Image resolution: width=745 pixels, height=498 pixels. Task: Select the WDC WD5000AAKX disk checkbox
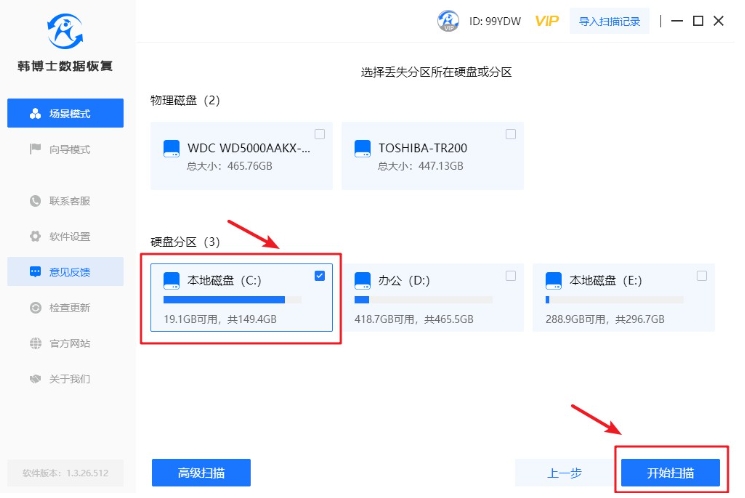click(320, 134)
